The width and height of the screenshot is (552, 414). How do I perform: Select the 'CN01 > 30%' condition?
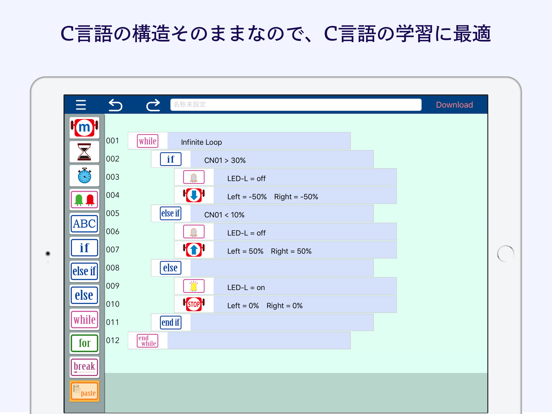tap(225, 161)
